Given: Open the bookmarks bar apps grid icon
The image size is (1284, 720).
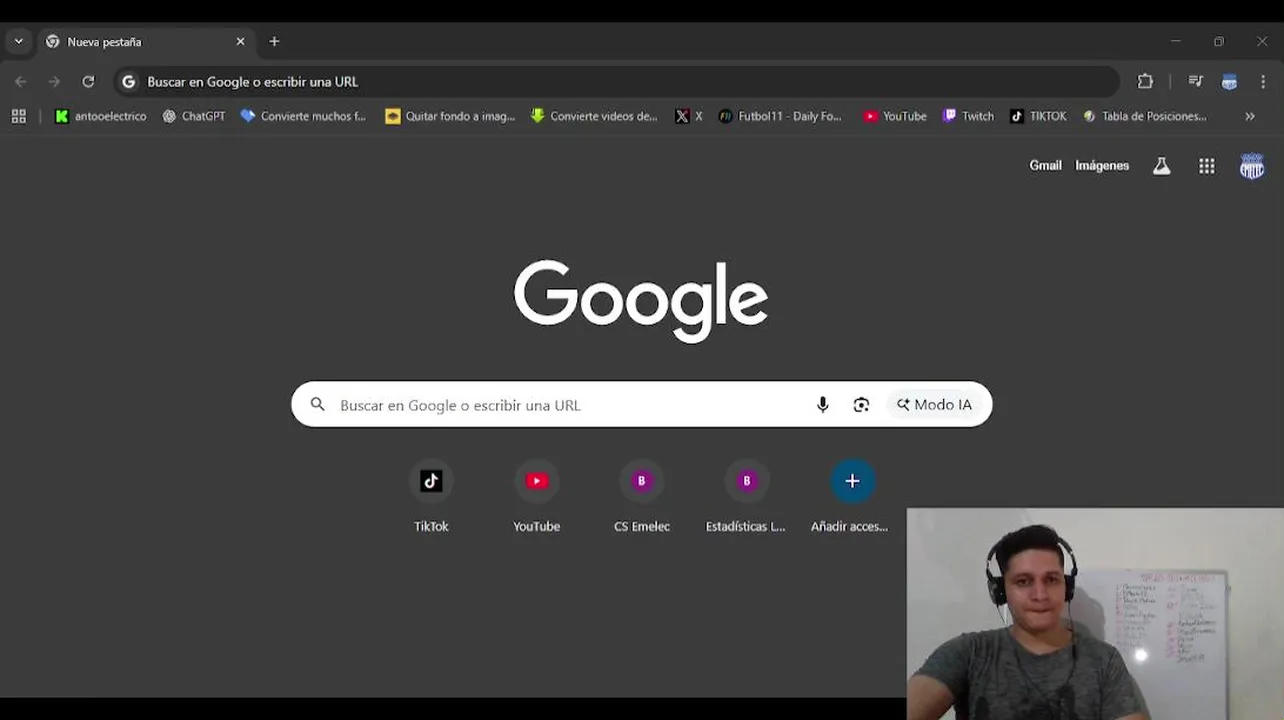Looking at the screenshot, I should (18, 116).
